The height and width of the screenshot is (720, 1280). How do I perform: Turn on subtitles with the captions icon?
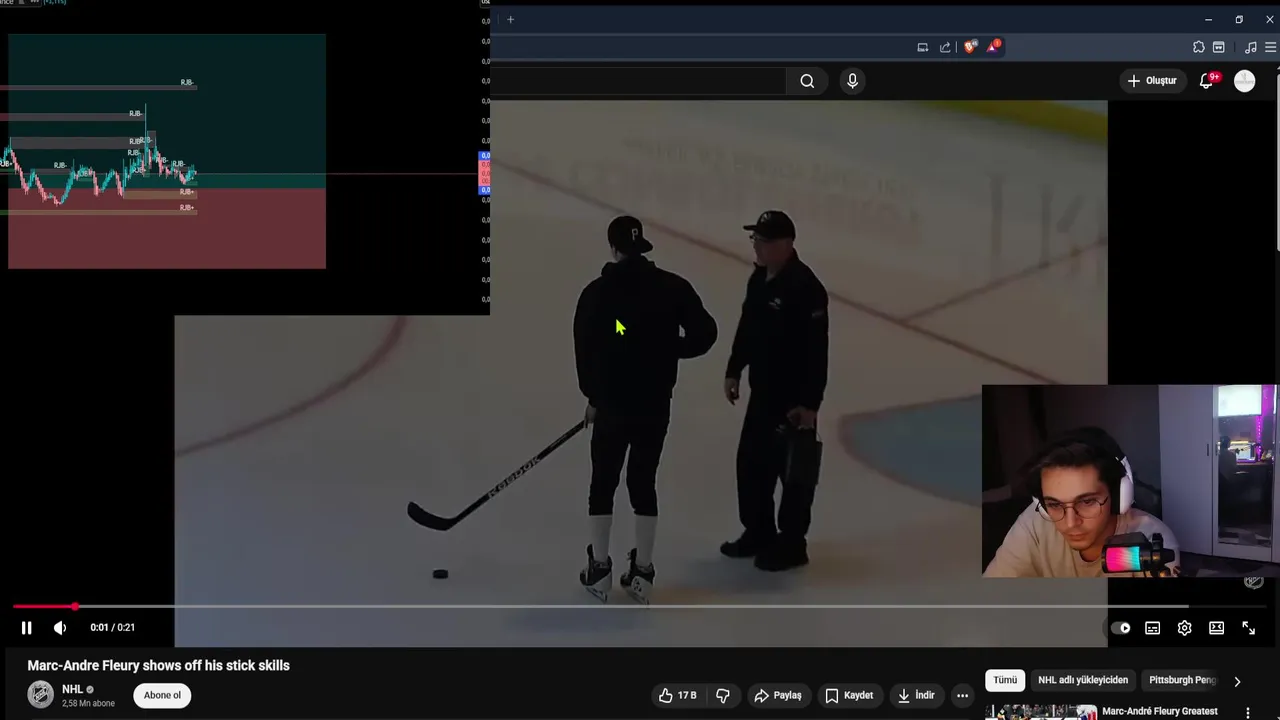[1153, 628]
